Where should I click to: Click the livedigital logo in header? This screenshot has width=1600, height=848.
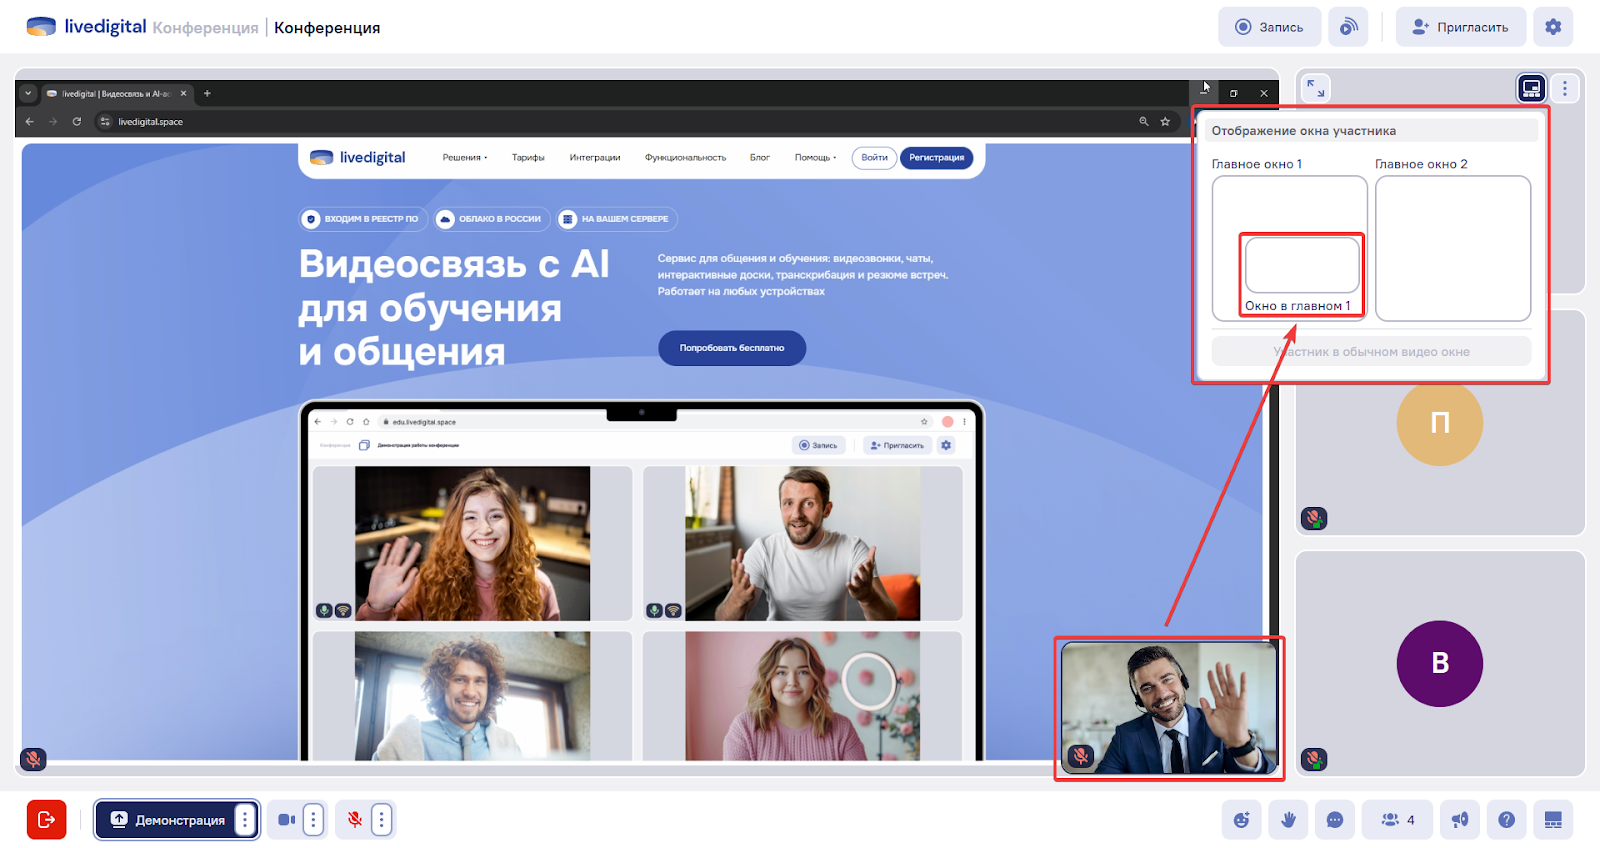(x=86, y=27)
